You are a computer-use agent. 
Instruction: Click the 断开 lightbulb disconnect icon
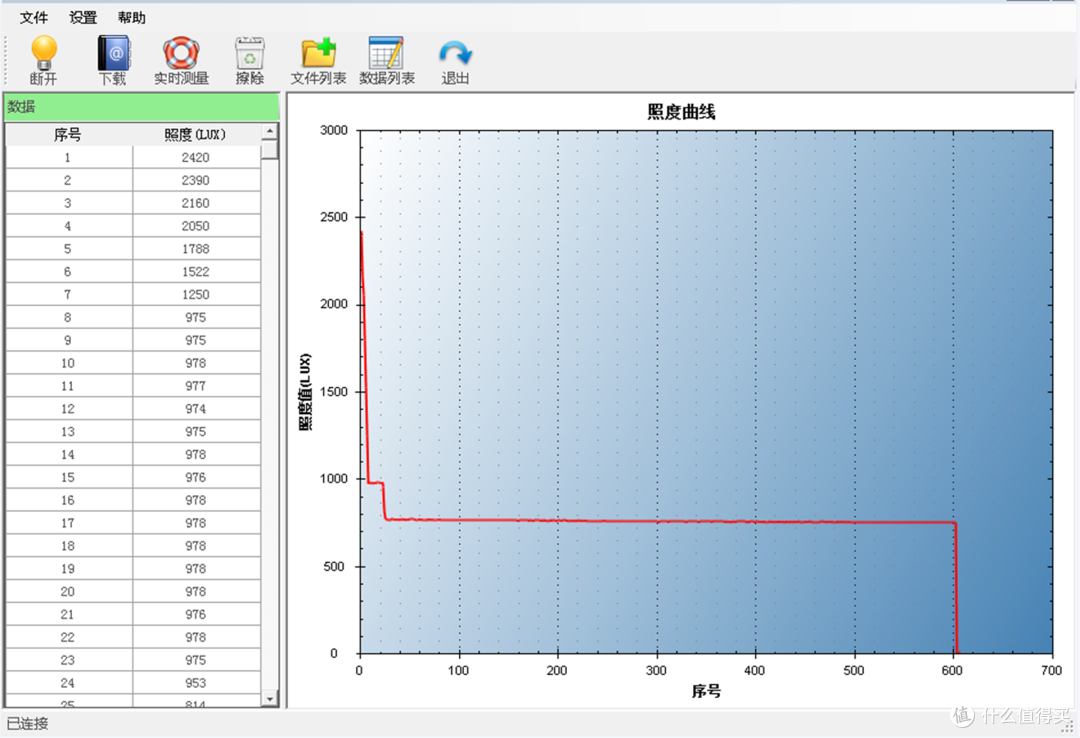43,60
